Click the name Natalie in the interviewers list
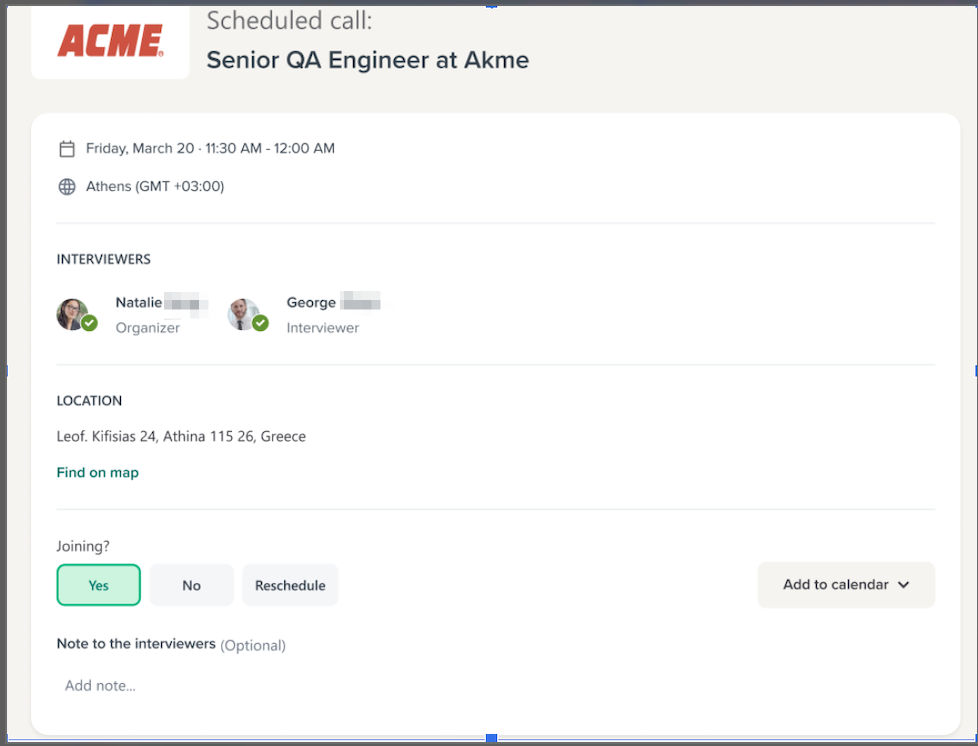The height and width of the screenshot is (746, 978). click(139, 303)
